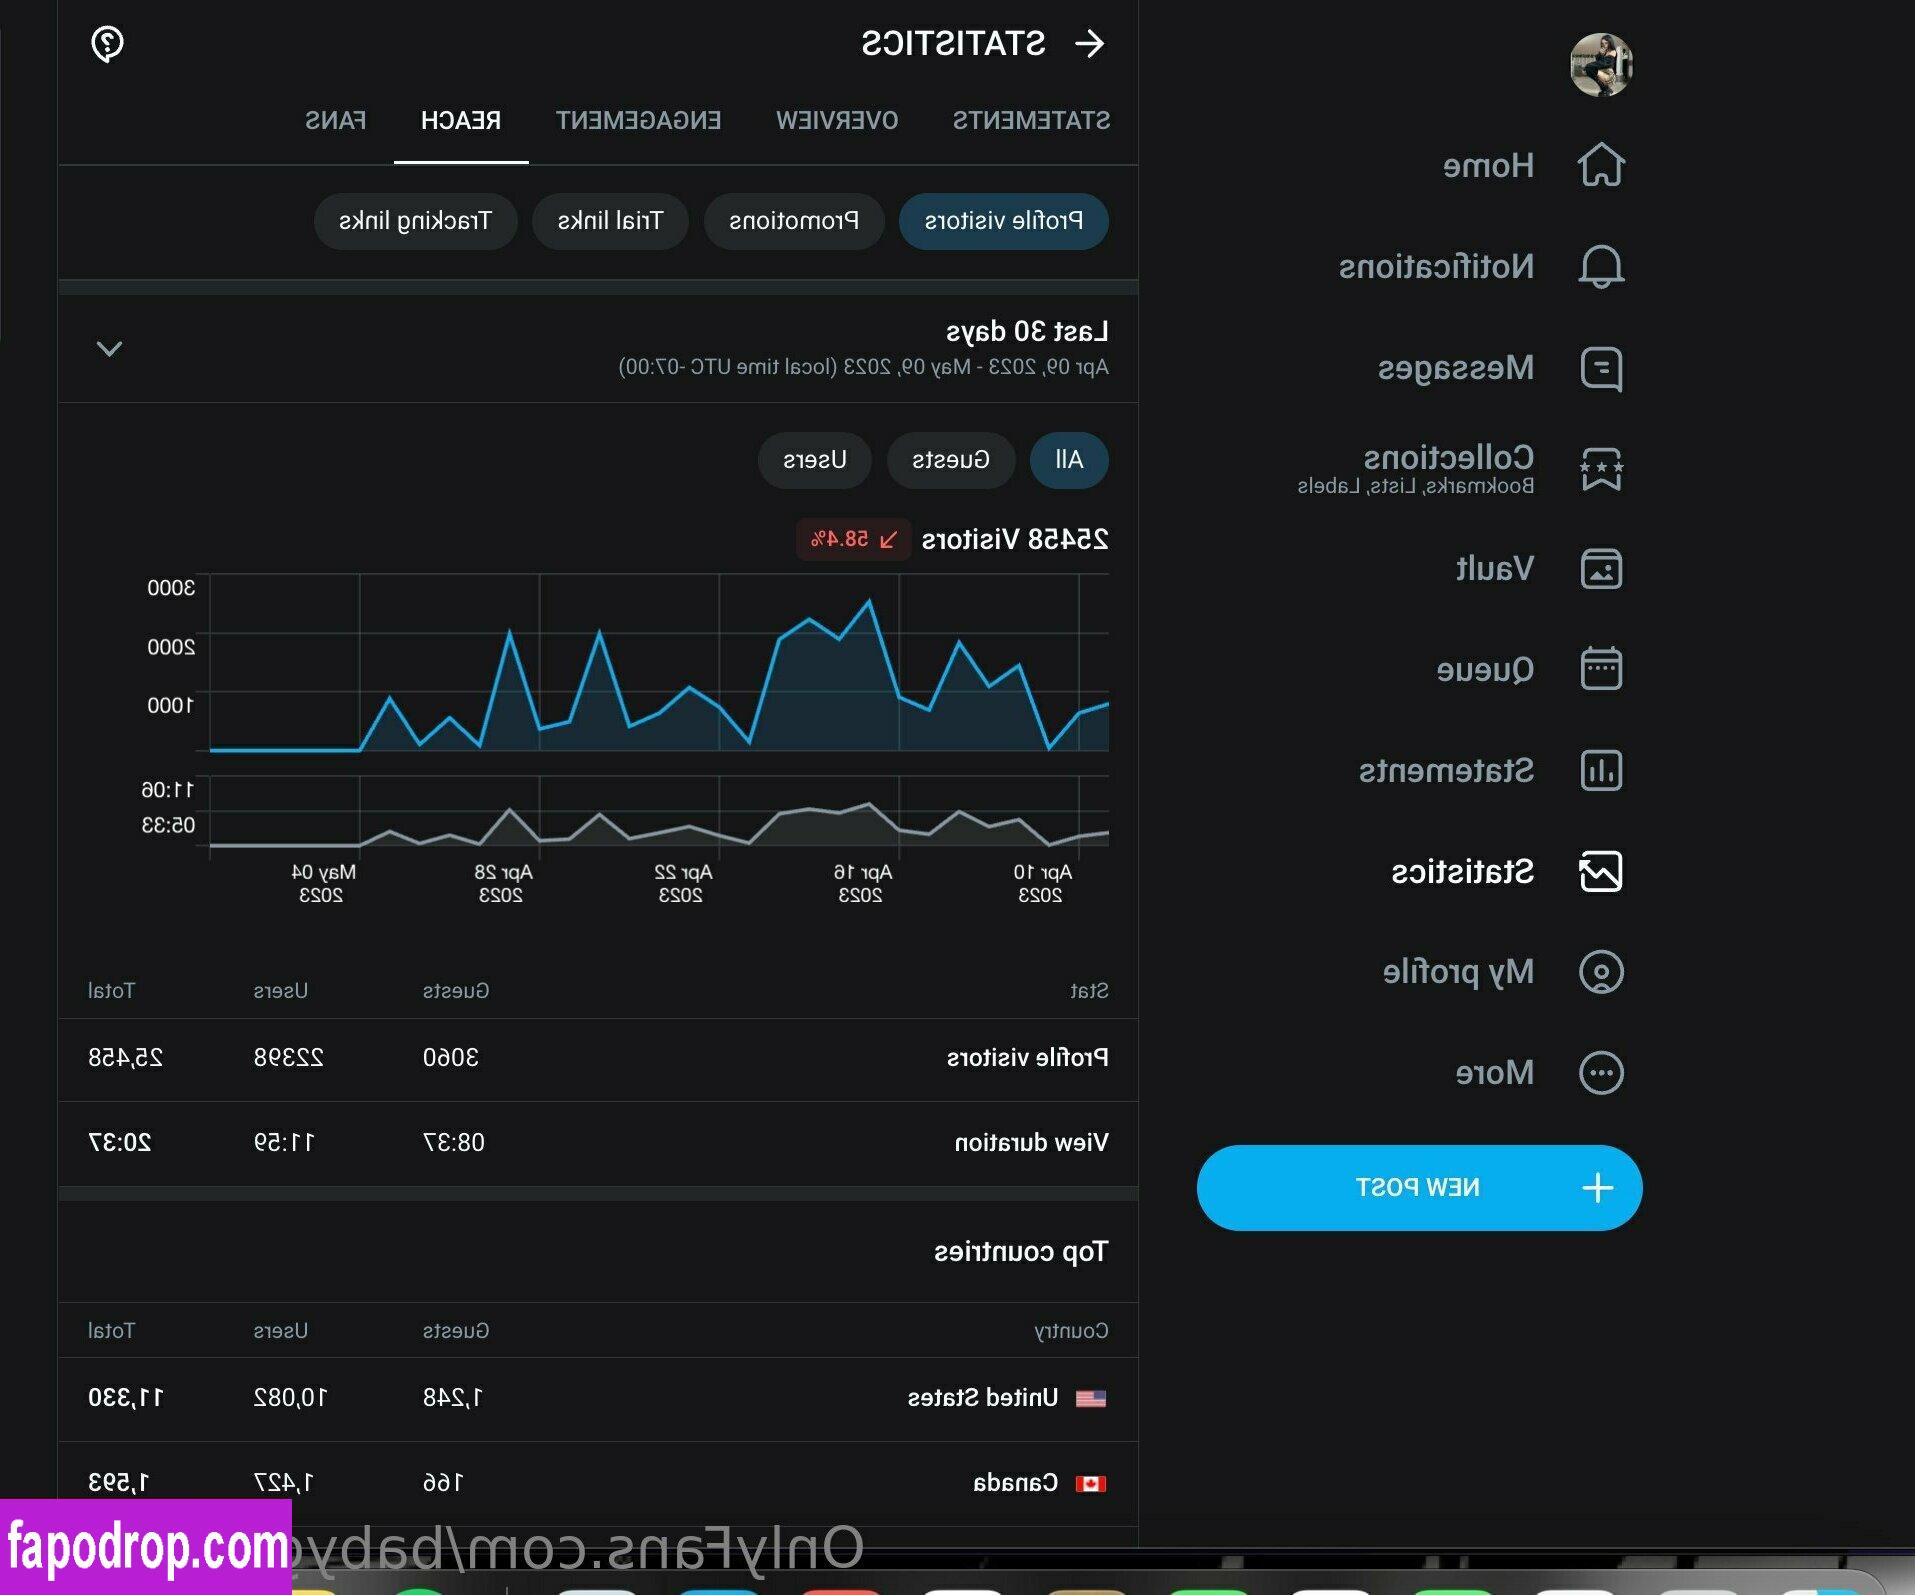Click the help question icon
This screenshot has width=1915, height=1595.
(x=107, y=44)
